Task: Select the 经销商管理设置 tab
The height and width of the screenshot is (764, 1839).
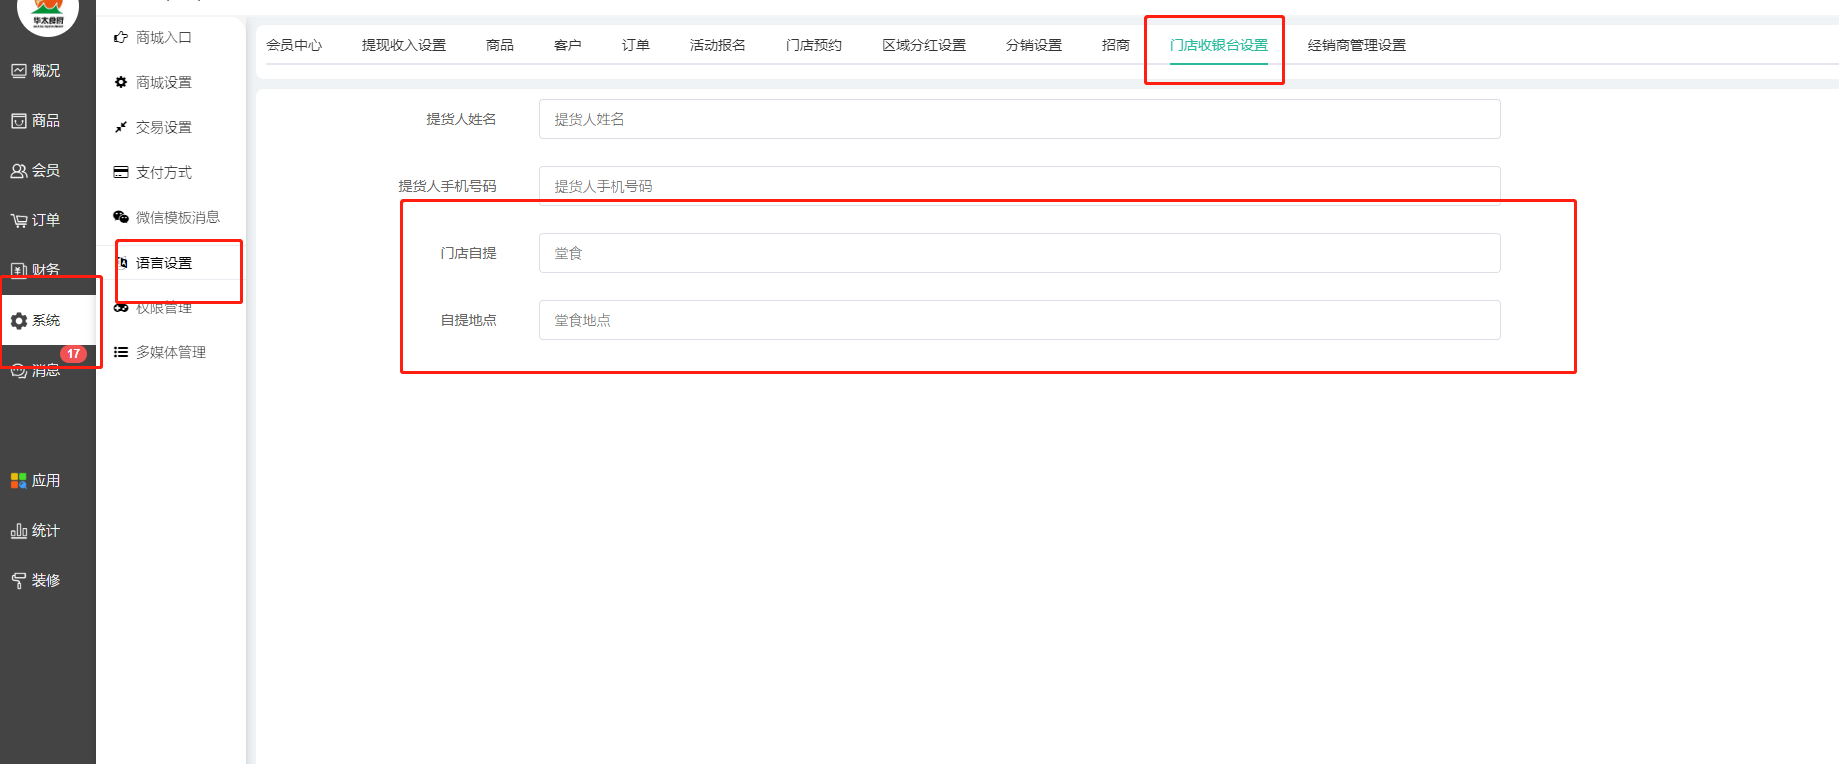Action: pos(1356,46)
